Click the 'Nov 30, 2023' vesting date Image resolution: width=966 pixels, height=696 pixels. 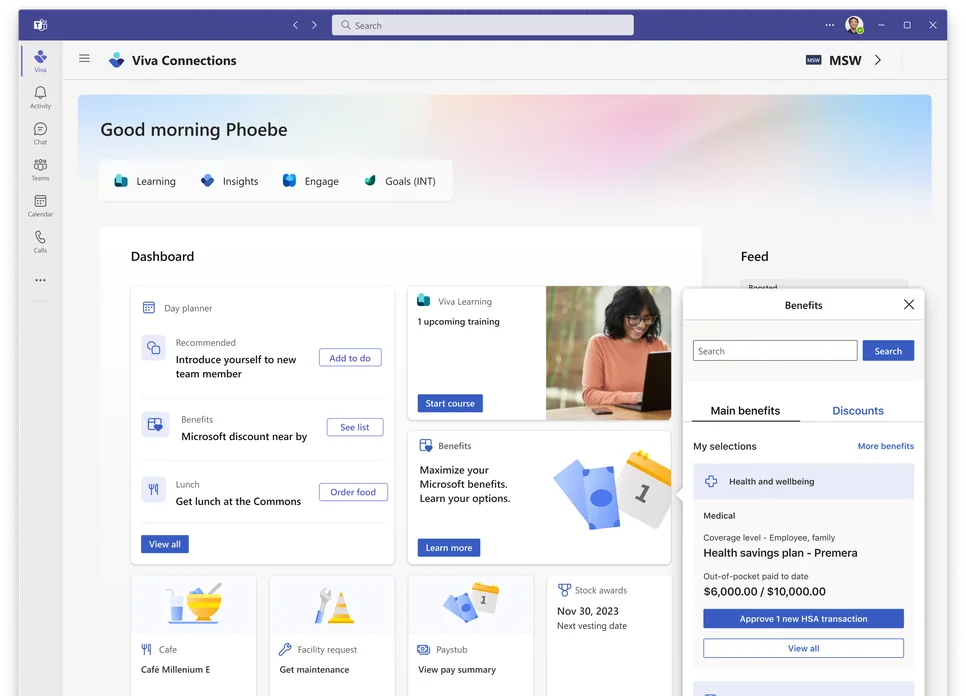pyautogui.click(x=588, y=611)
